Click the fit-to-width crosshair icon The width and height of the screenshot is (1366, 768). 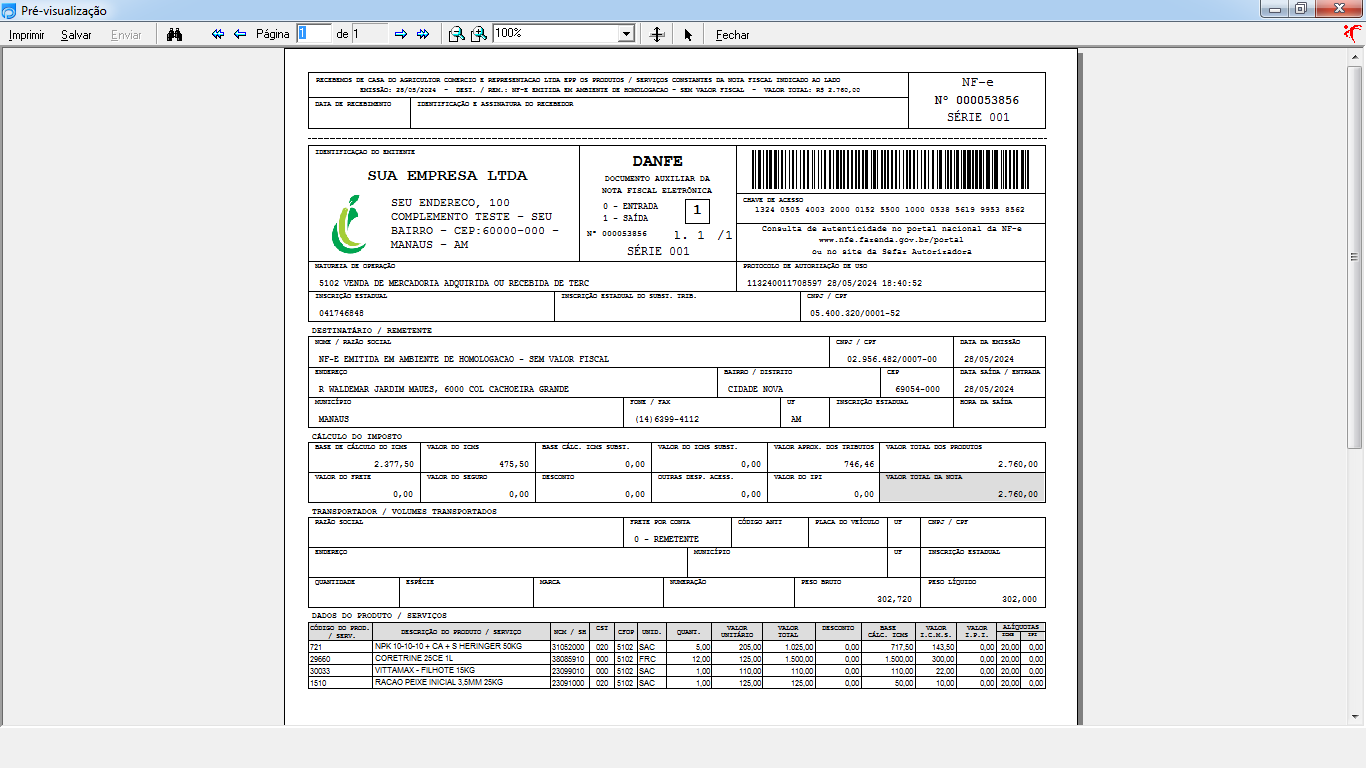(657, 34)
